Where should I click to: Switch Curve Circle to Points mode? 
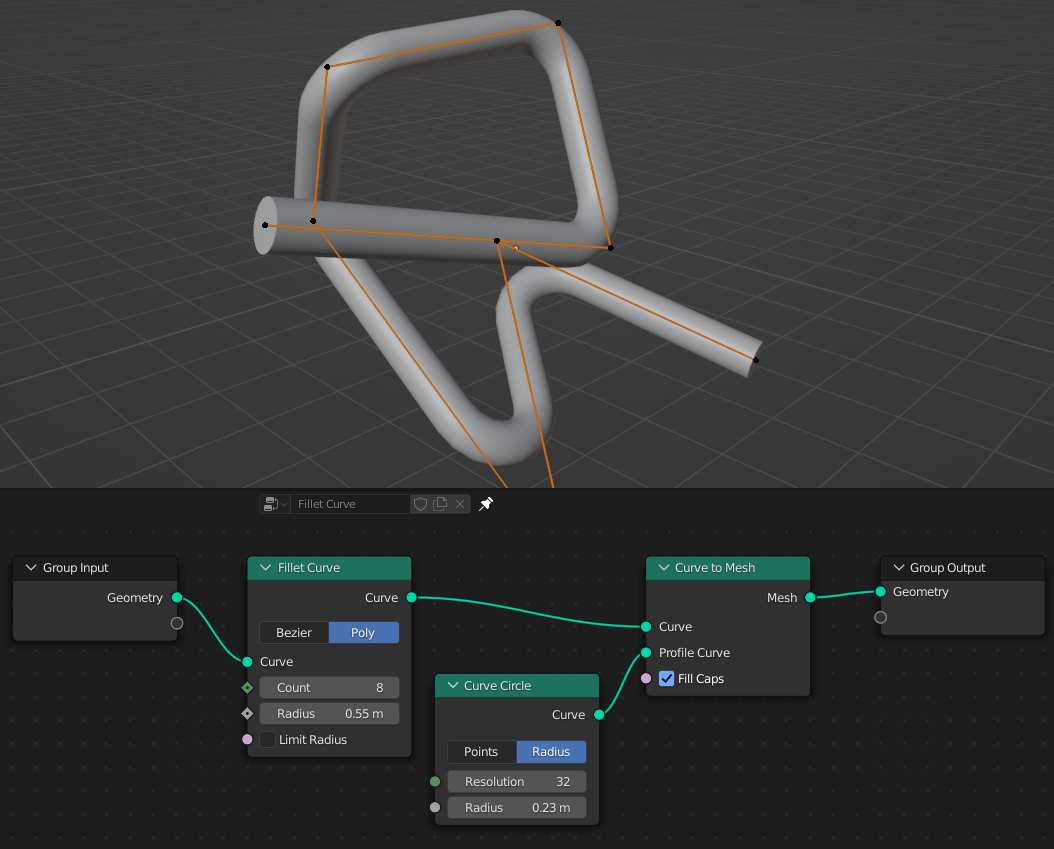pyautogui.click(x=481, y=751)
